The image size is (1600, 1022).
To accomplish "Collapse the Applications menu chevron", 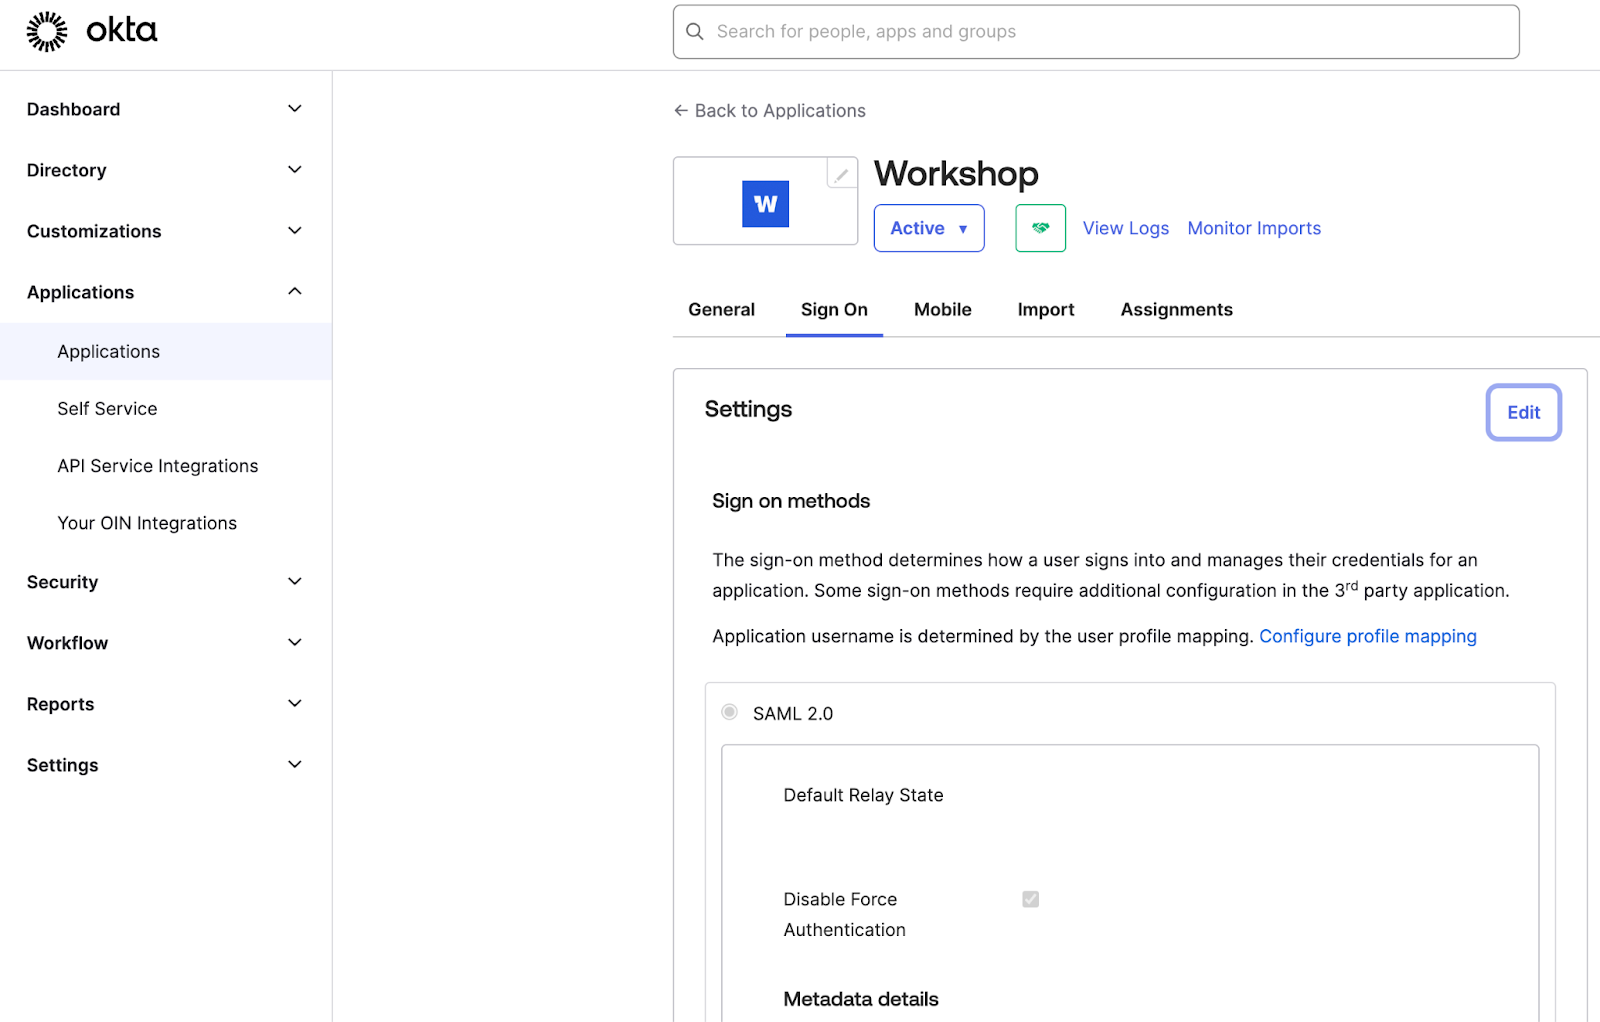I will coord(295,292).
